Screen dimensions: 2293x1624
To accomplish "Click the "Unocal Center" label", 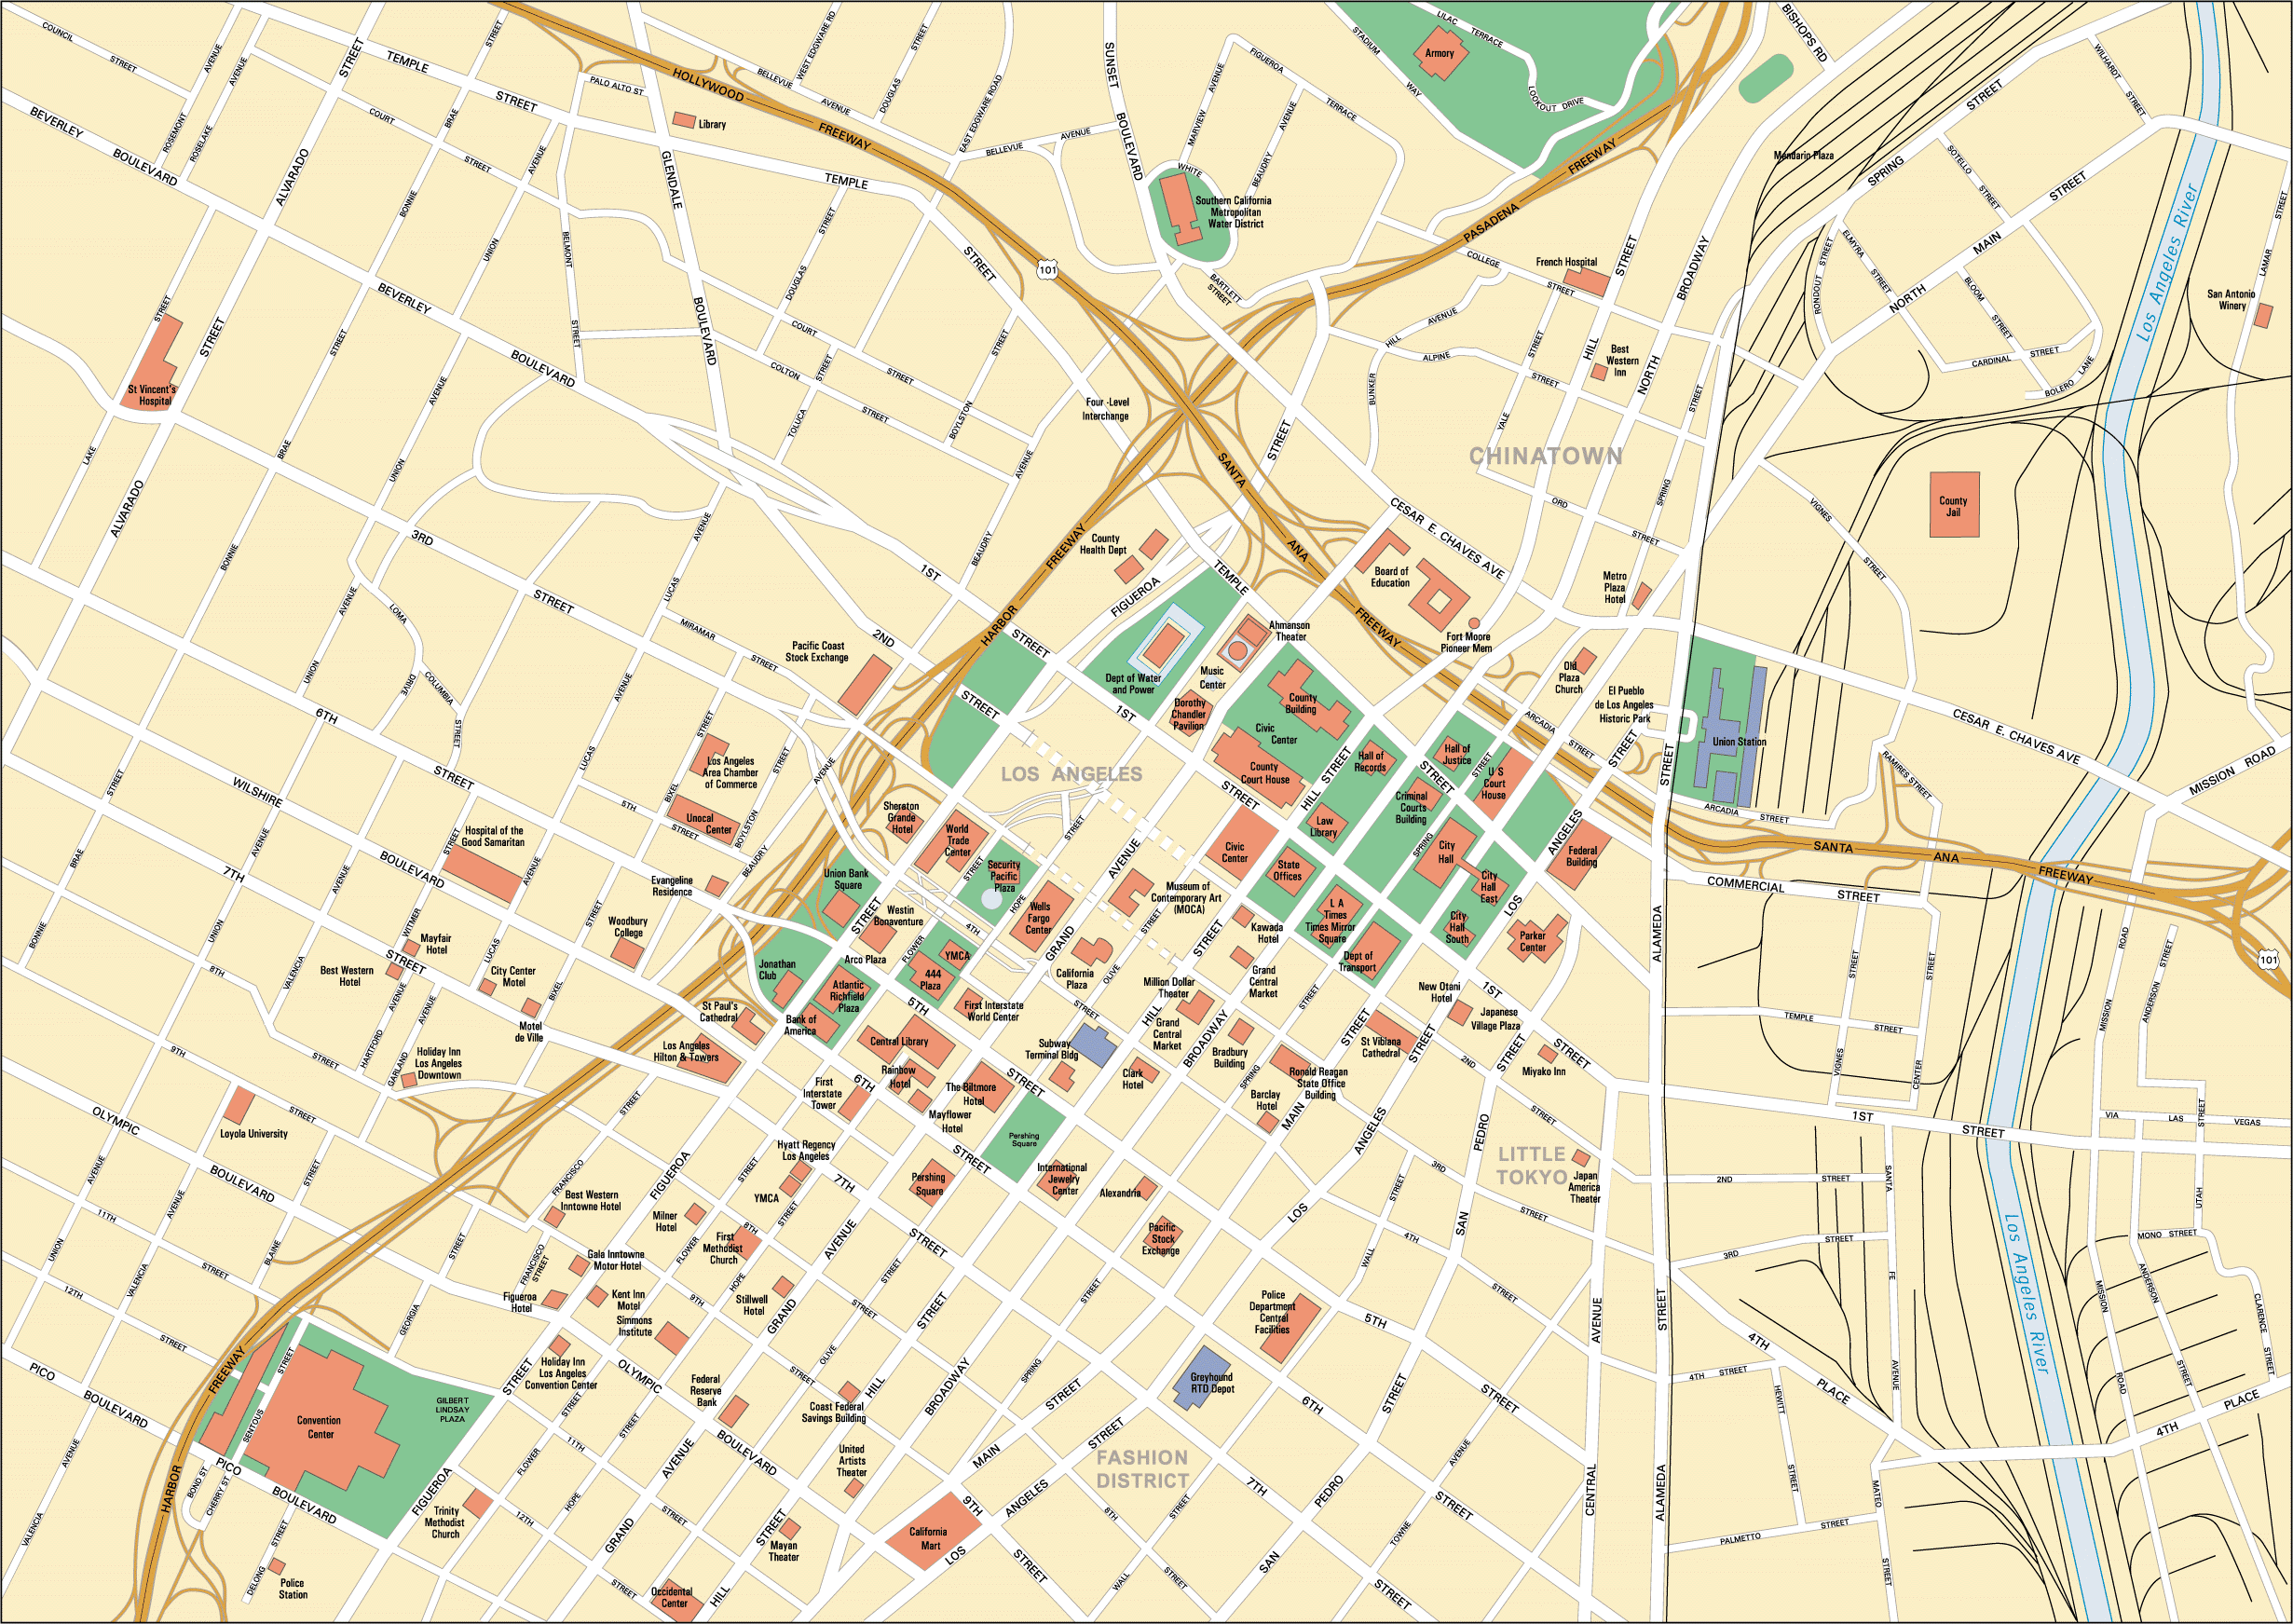I will coord(708,824).
